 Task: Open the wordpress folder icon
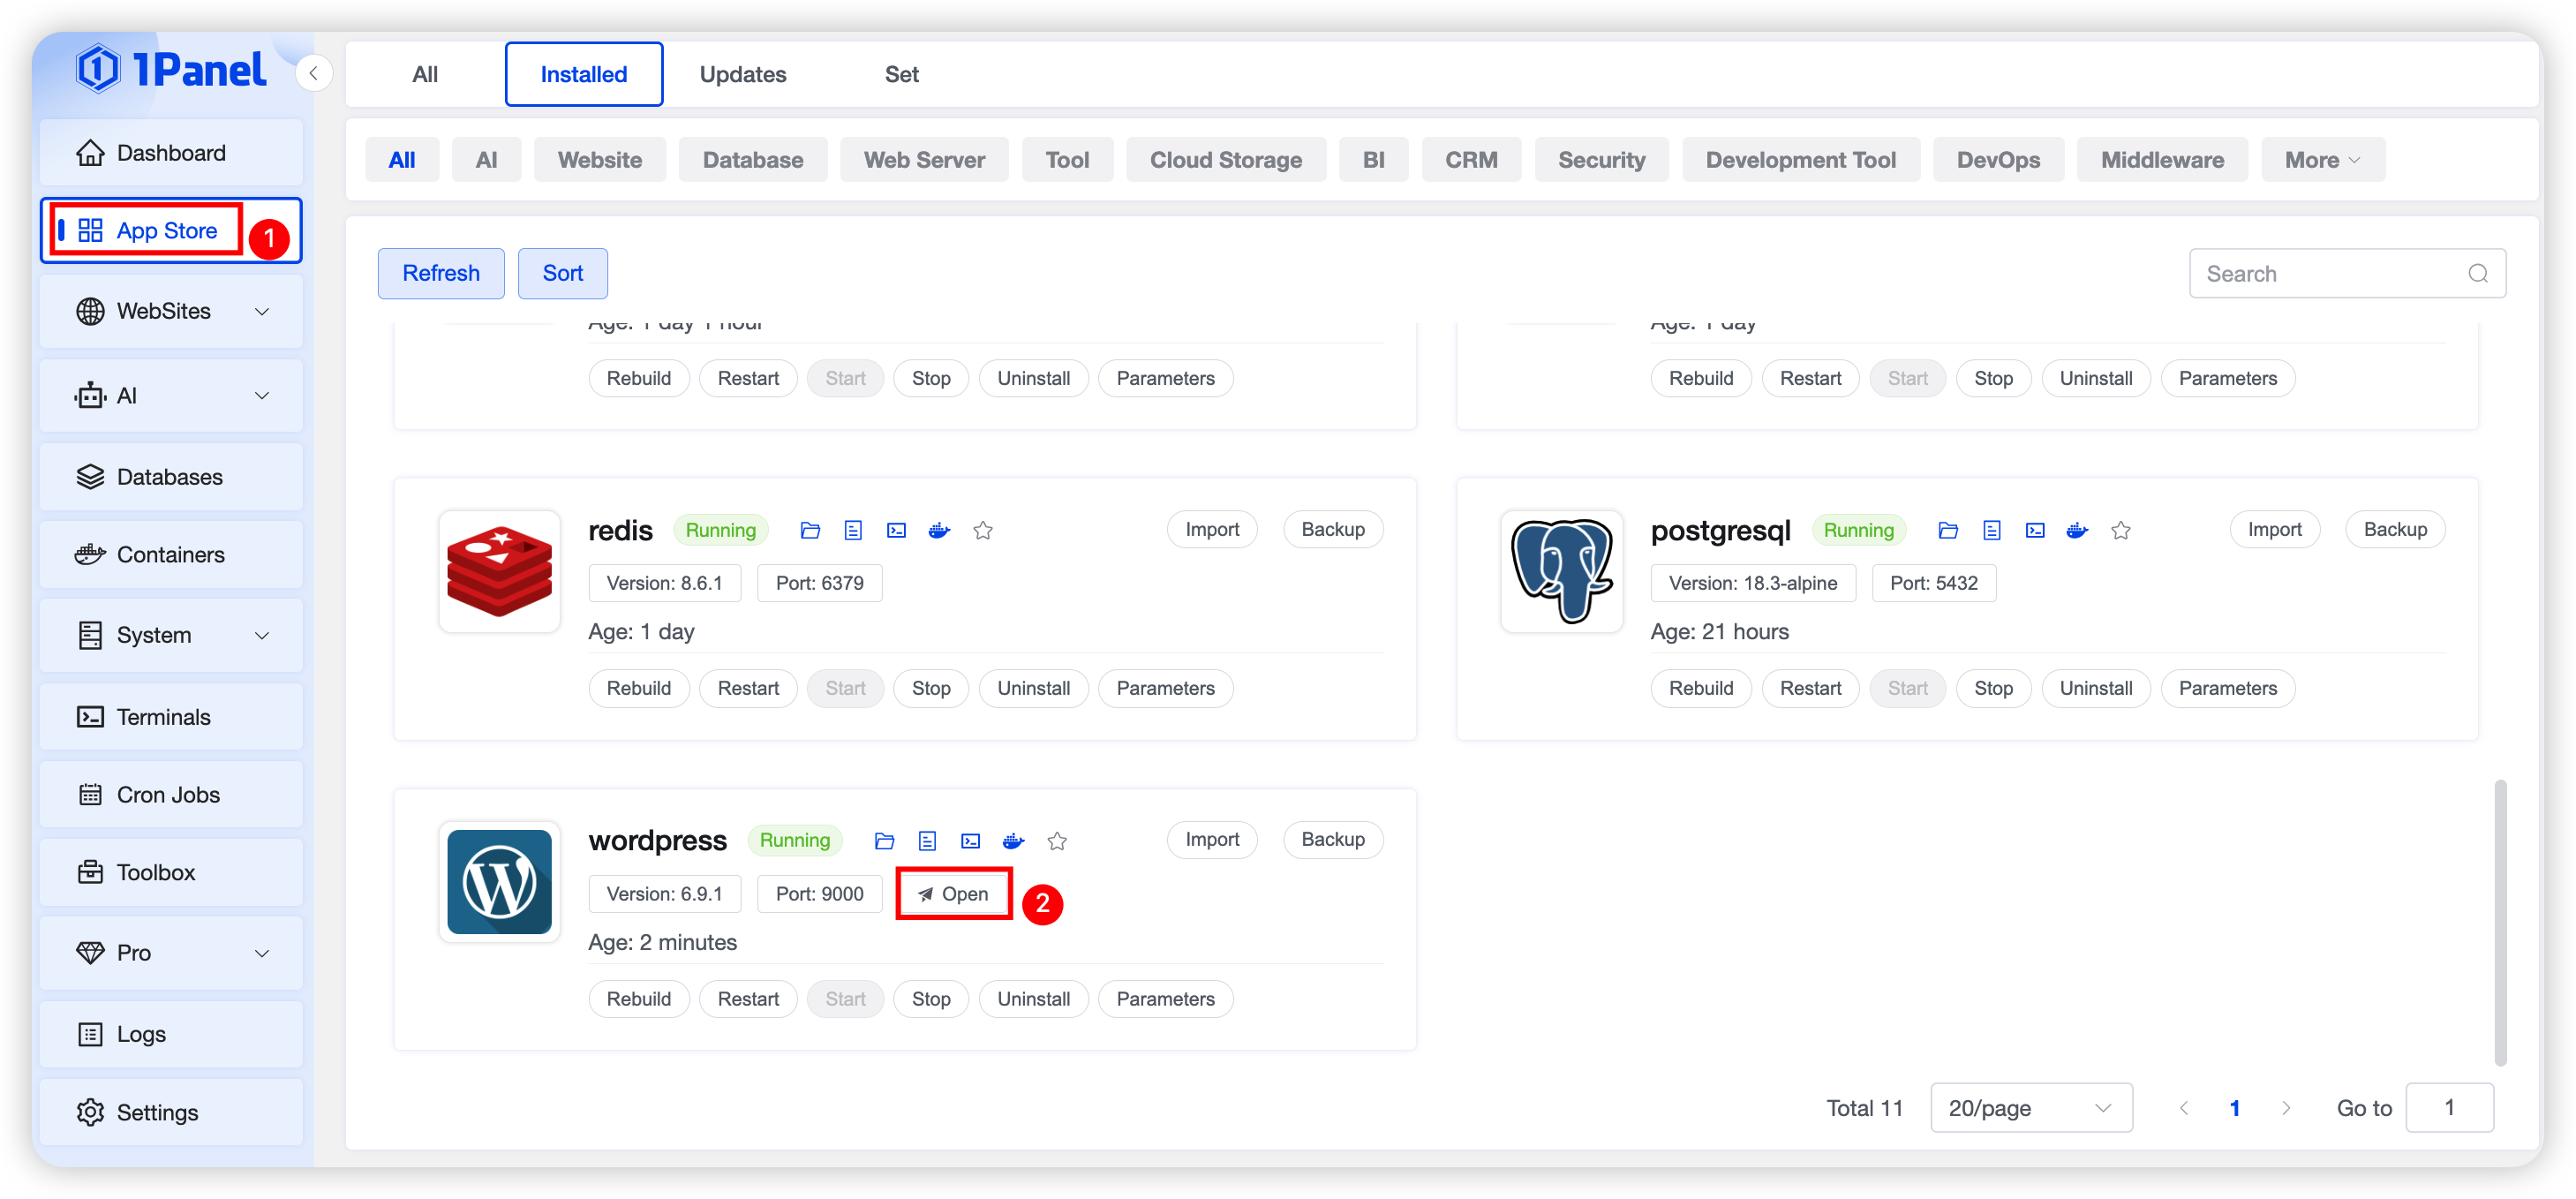tap(884, 841)
